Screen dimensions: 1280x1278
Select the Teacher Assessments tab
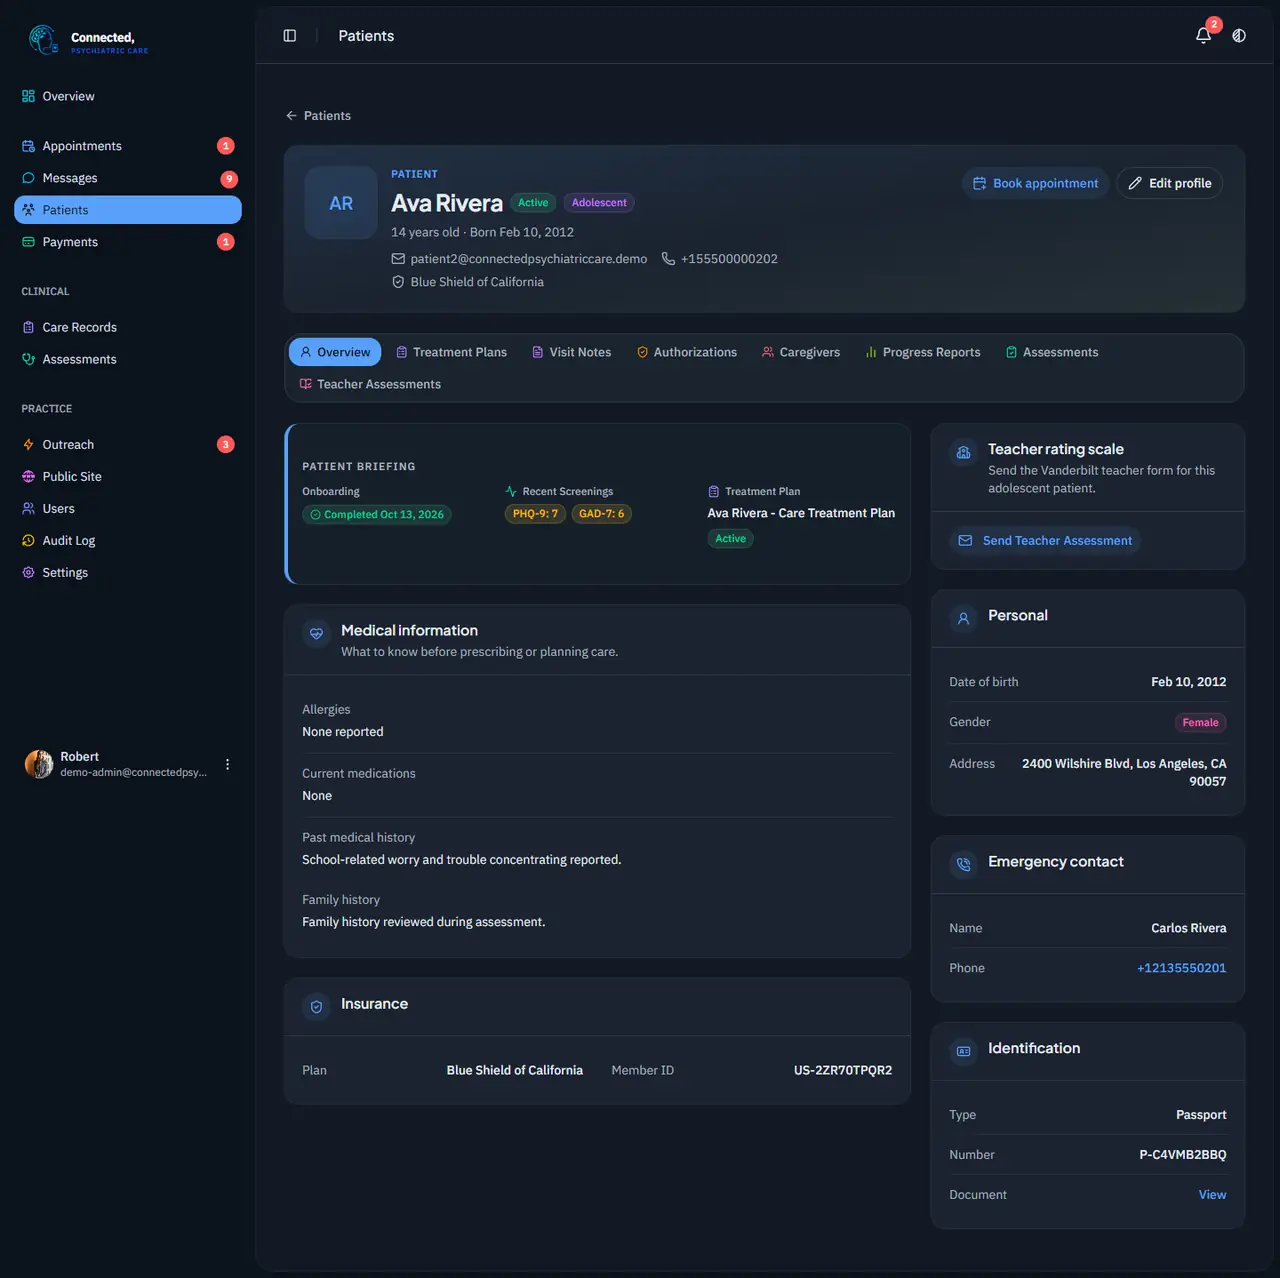[x=370, y=384]
